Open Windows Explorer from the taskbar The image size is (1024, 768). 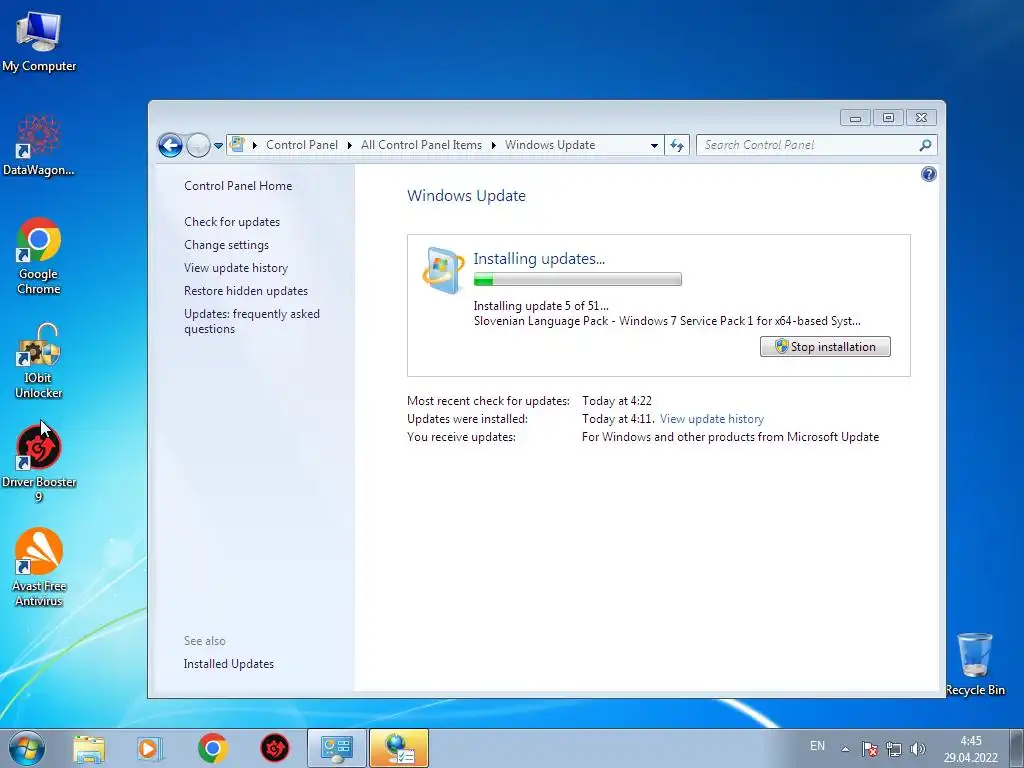point(89,748)
